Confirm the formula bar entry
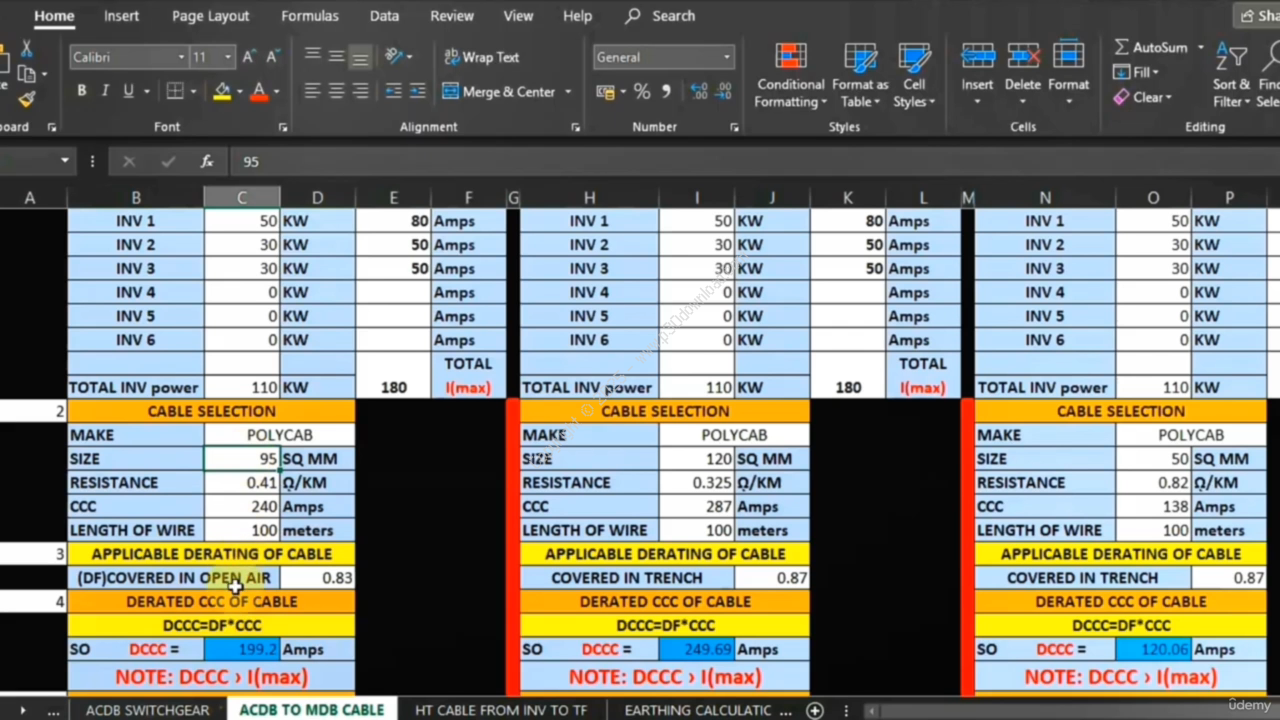Image resolution: width=1280 pixels, height=720 pixels. coord(167,161)
